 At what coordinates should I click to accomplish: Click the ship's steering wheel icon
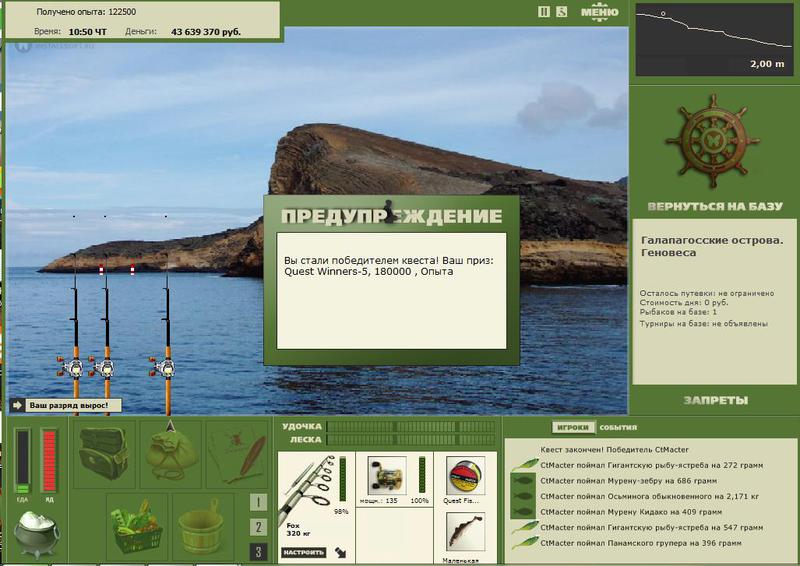click(713, 141)
